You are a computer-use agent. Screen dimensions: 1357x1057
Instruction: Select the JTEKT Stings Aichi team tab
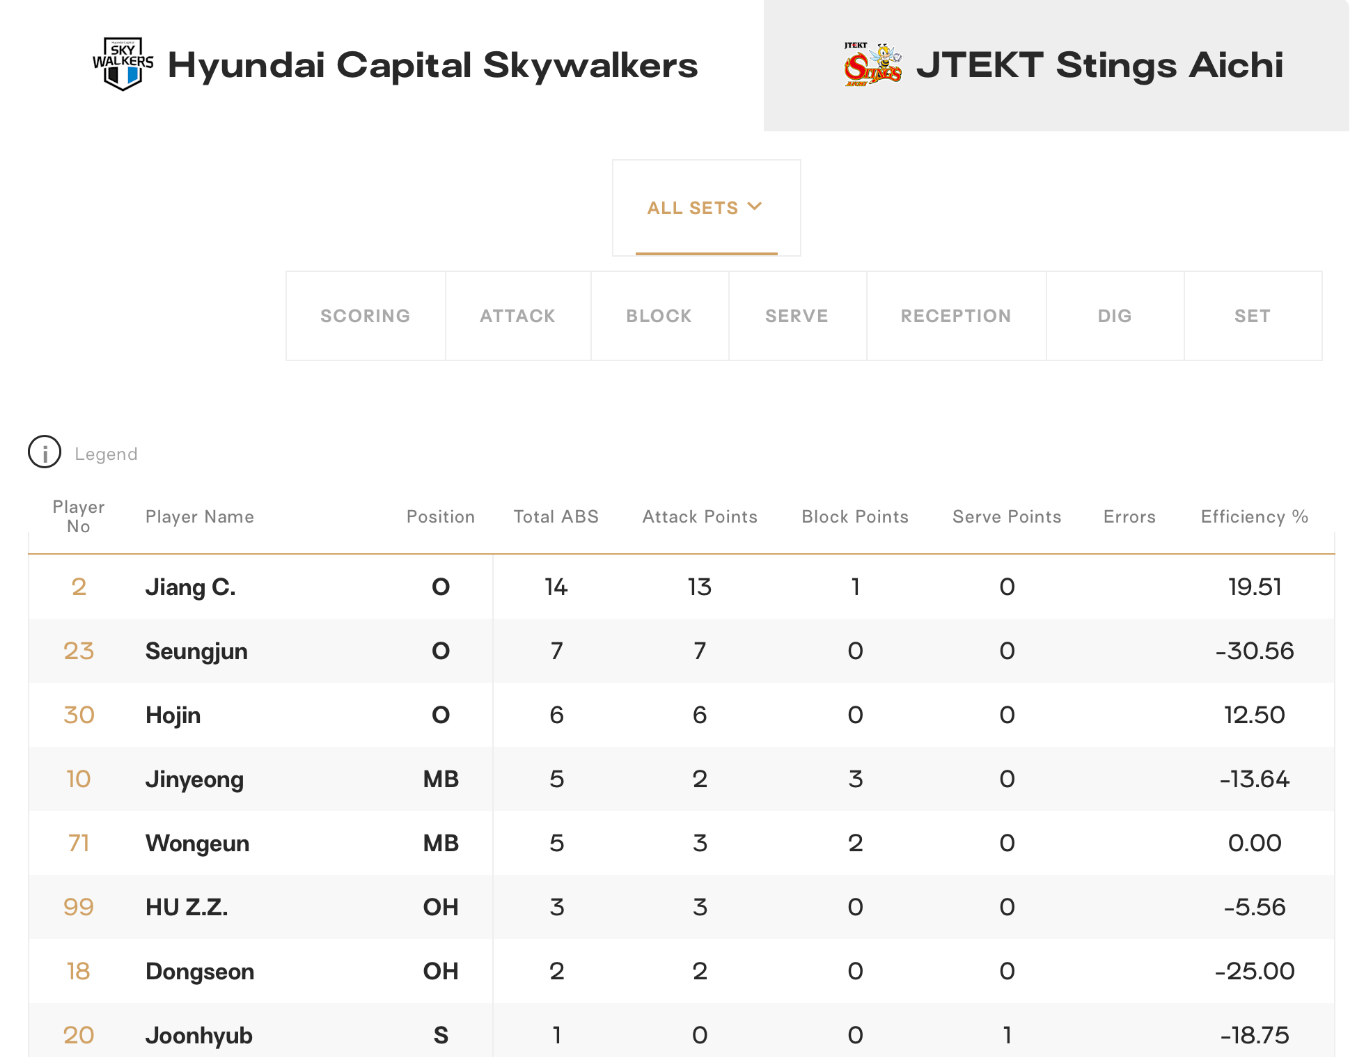coord(1056,65)
